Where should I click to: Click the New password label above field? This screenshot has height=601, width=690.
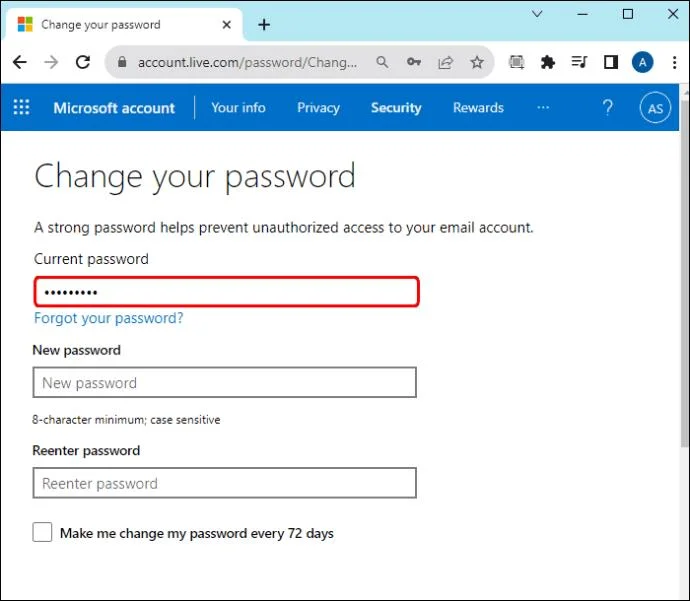77,350
